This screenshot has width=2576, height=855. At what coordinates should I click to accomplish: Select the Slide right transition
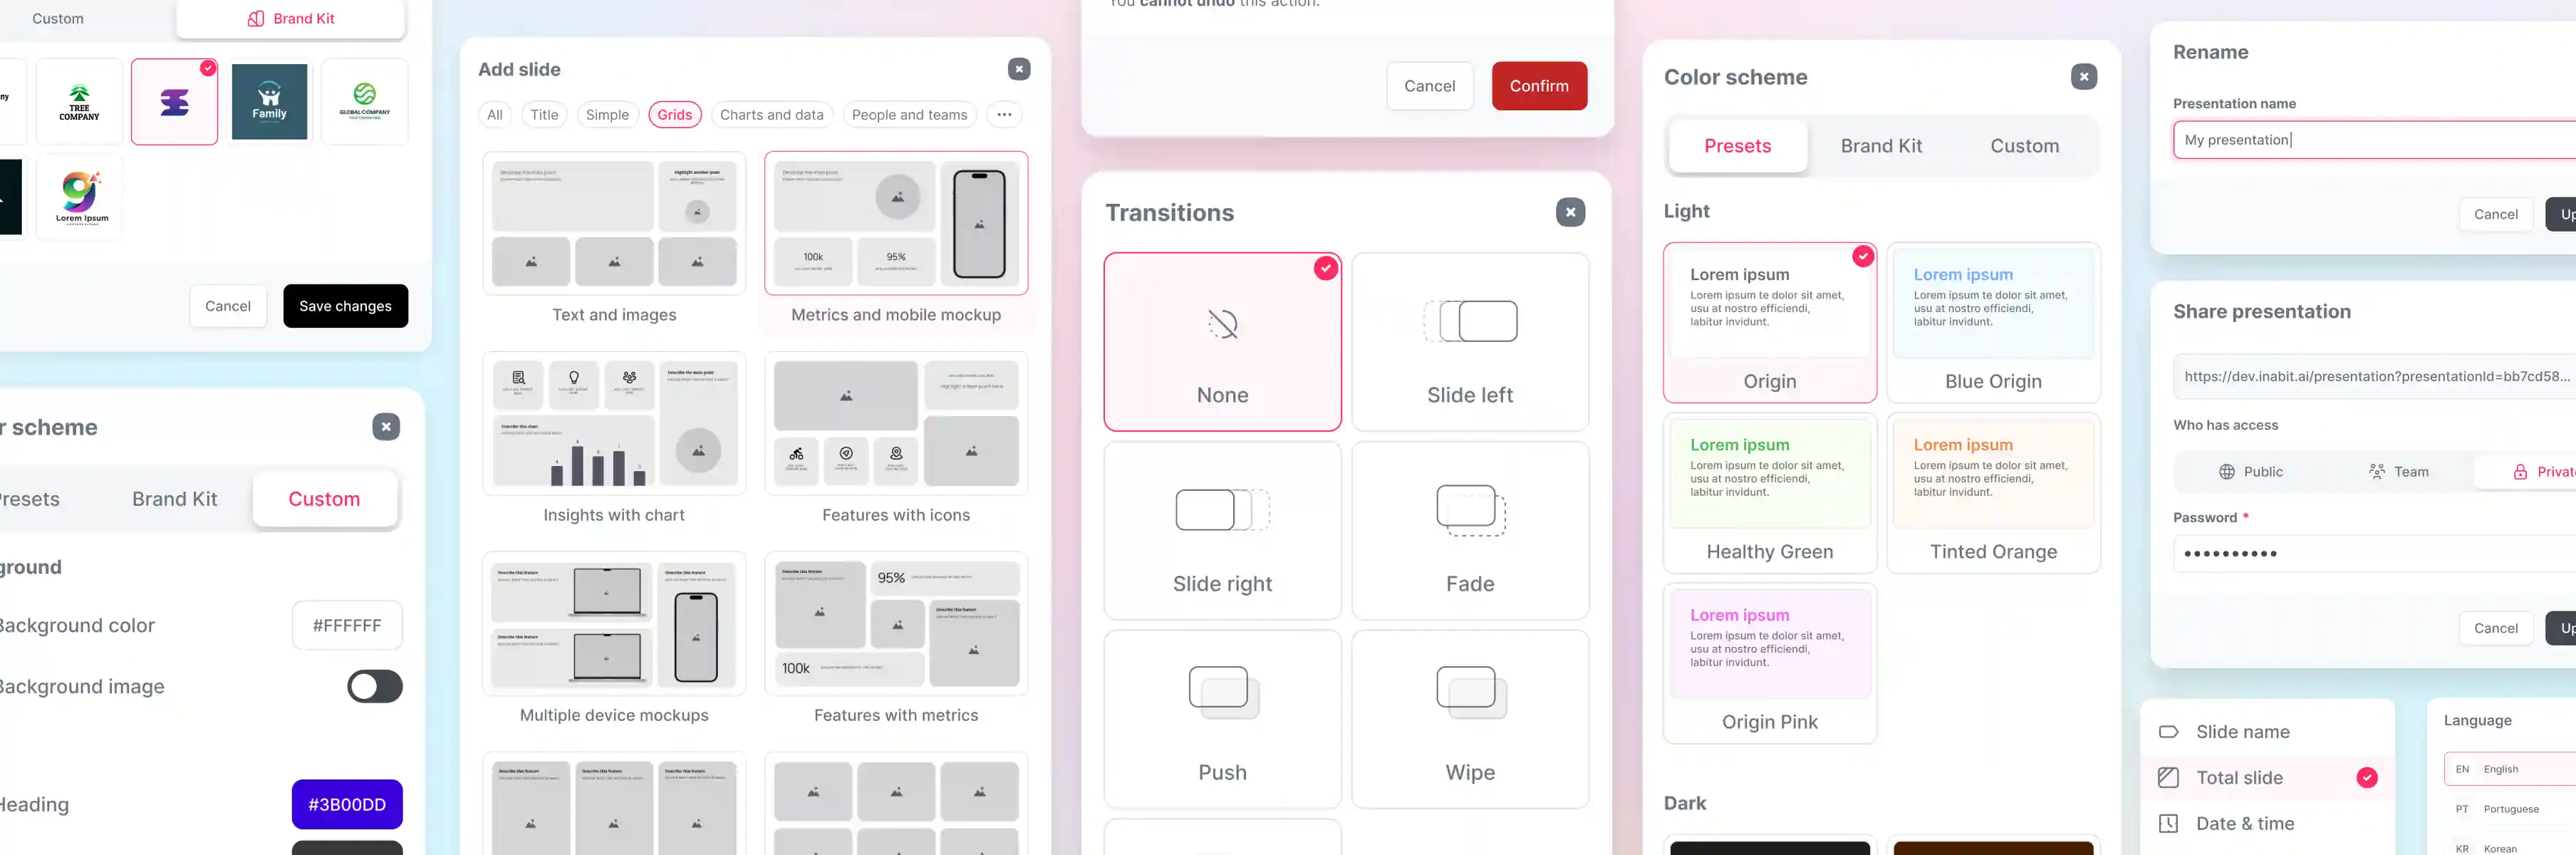[1222, 530]
